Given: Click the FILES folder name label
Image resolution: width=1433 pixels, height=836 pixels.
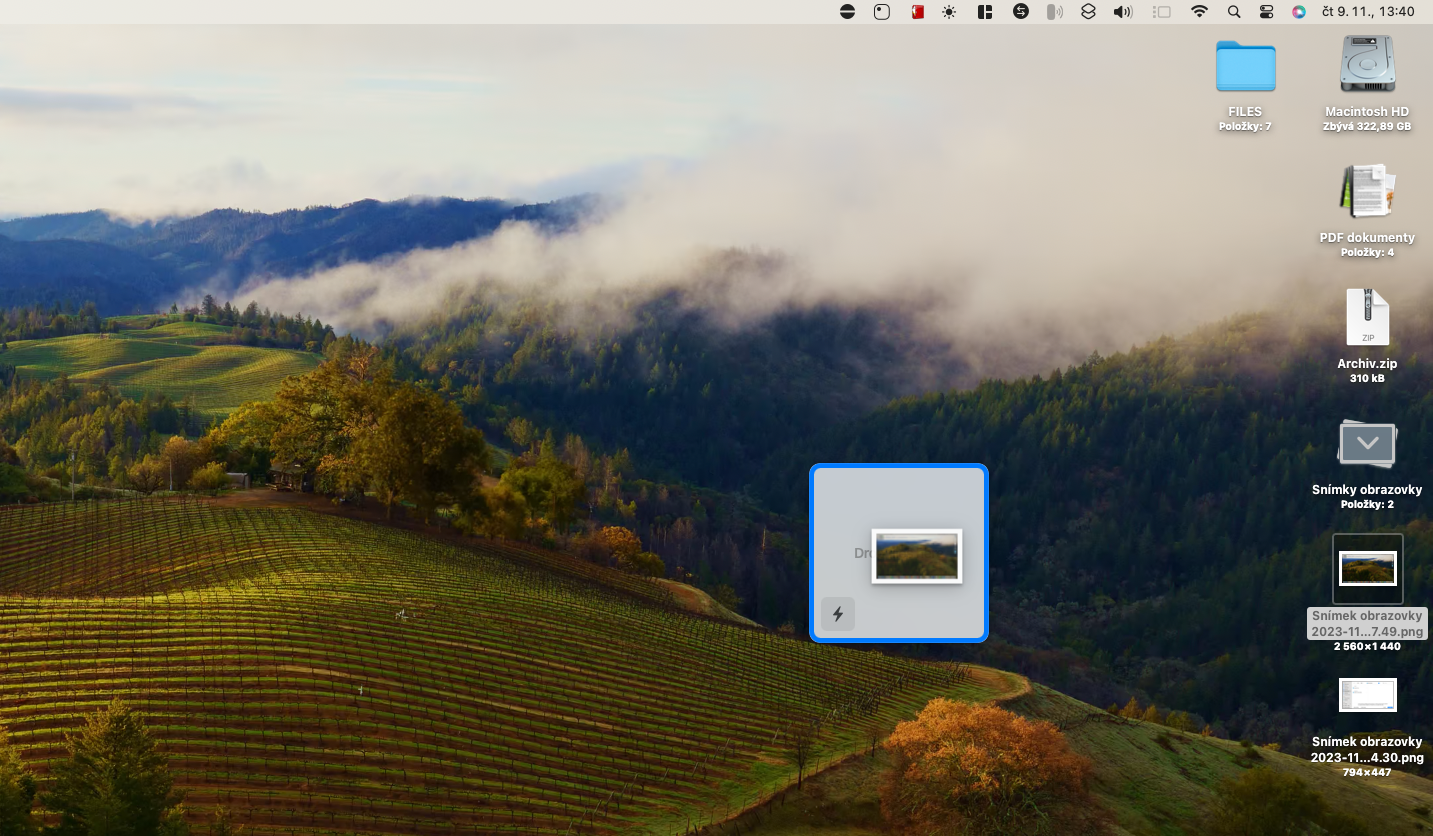Looking at the screenshot, I should pyautogui.click(x=1245, y=112).
